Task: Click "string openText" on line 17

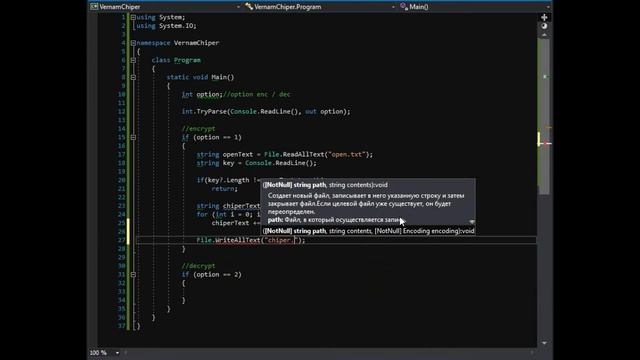Action: 225,154
